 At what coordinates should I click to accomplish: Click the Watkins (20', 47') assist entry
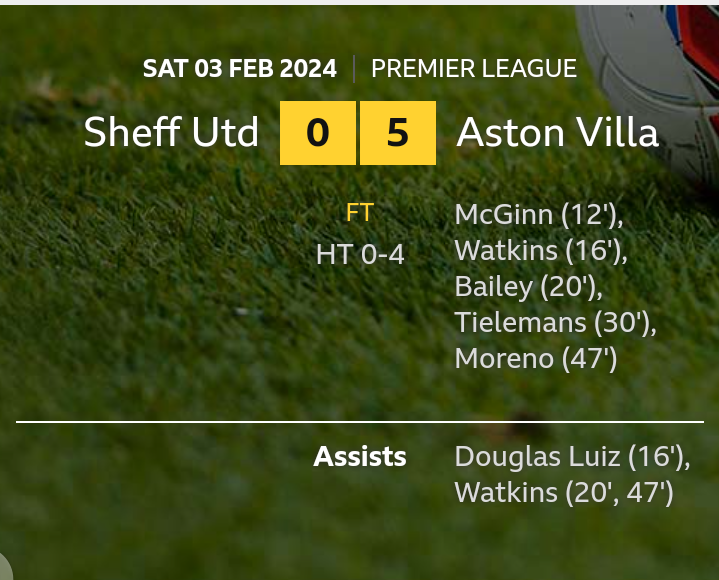pyautogui.click(x=564, y=493)
